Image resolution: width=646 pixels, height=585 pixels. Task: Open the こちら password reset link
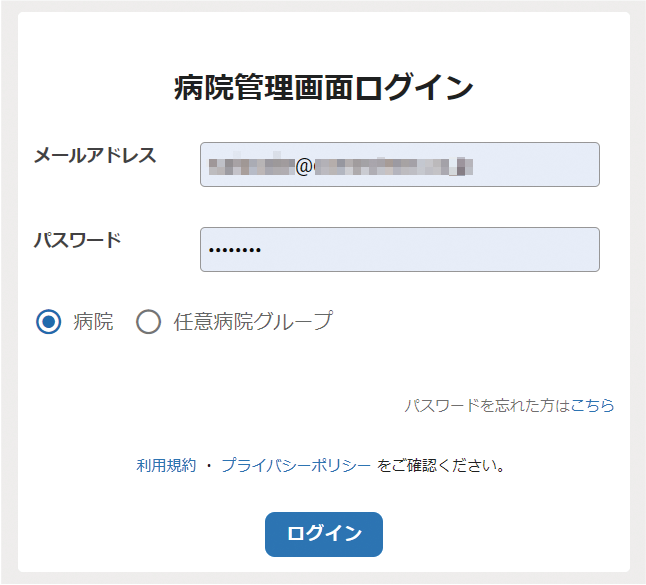coord(592,406)
